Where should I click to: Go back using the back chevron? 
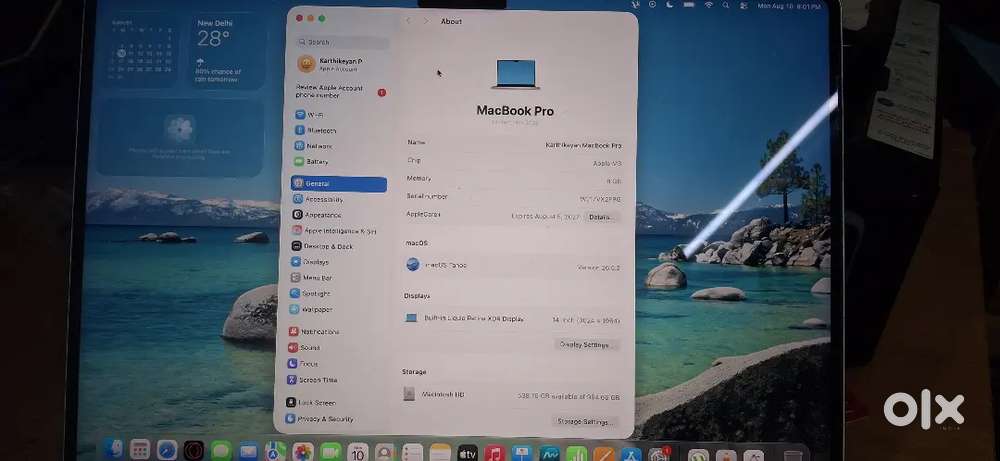(x=408, y=21)
